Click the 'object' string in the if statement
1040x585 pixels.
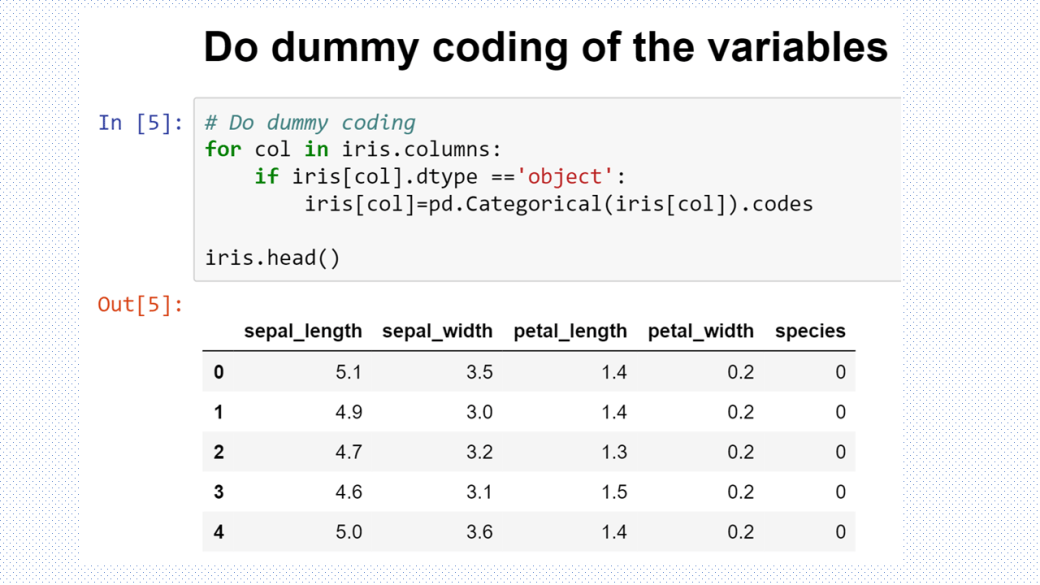[x=566, y=176]
